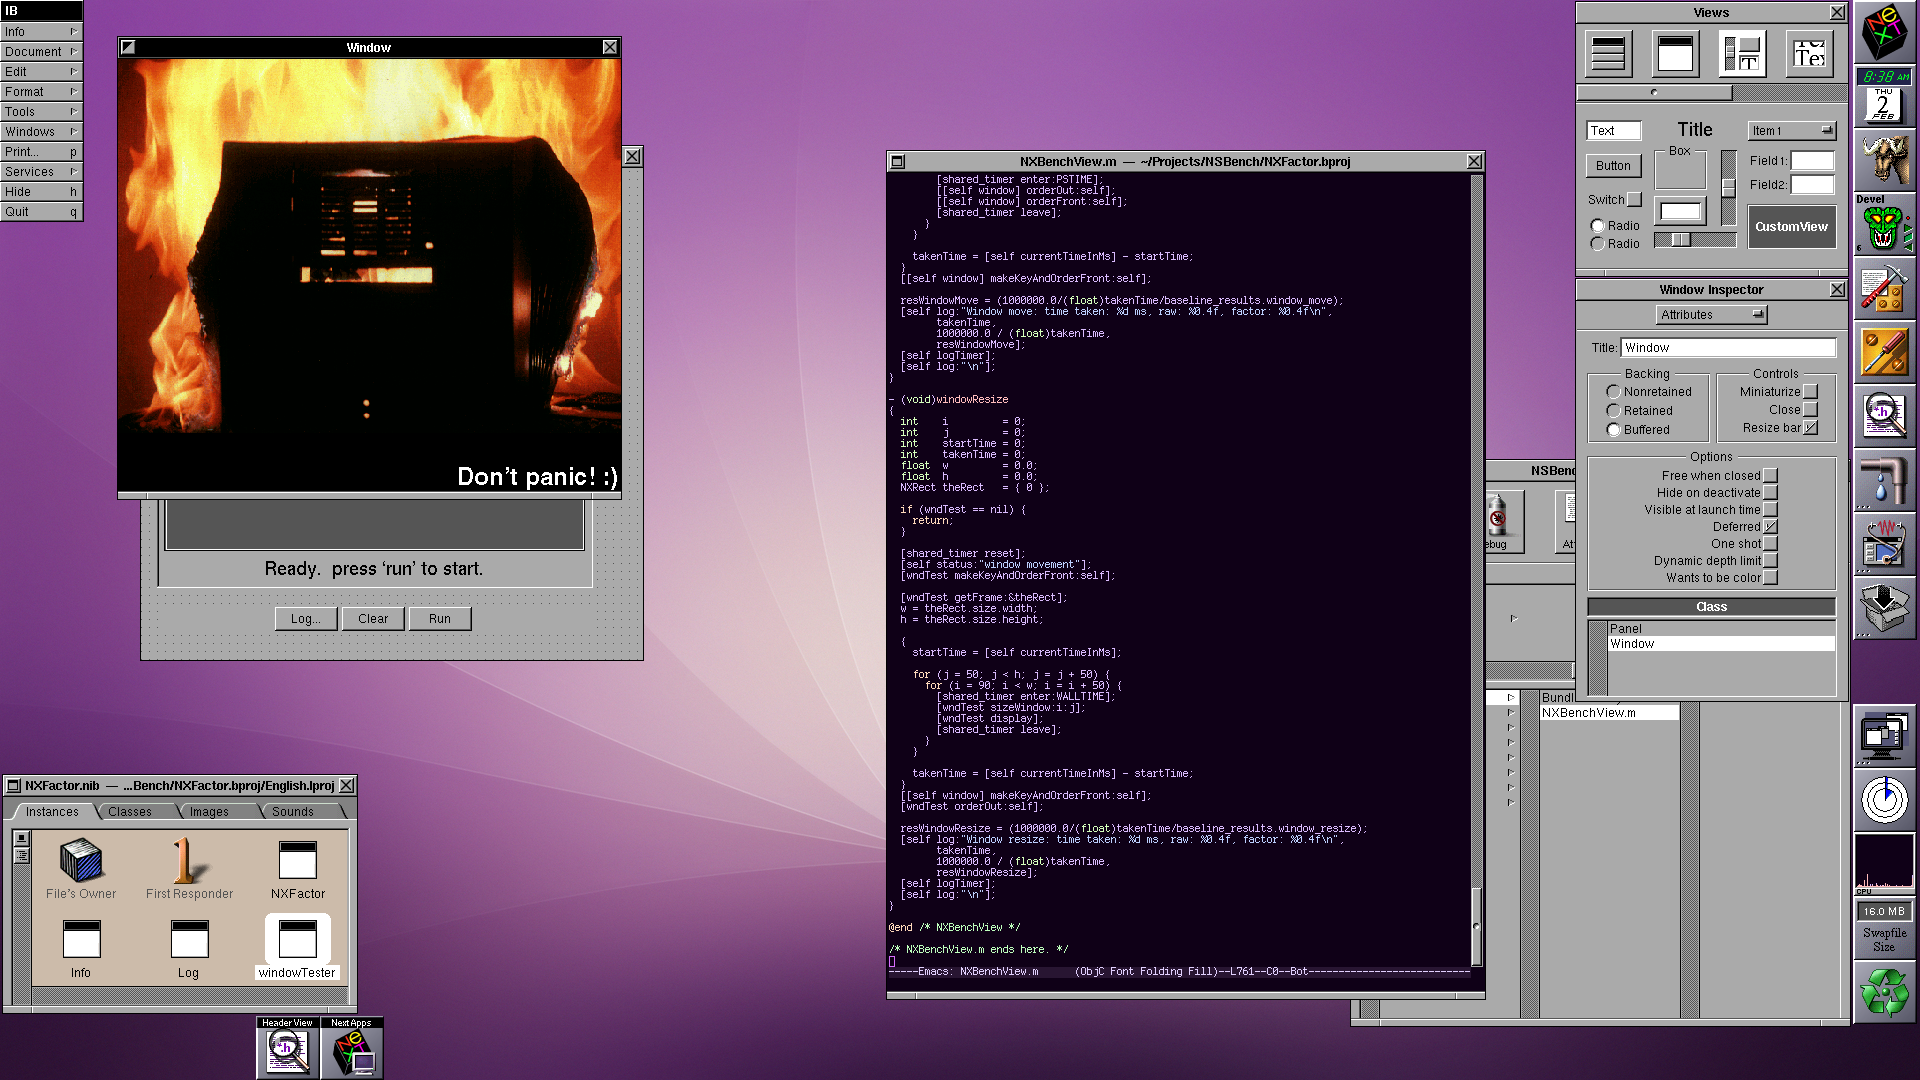Open the File's Owner cube icon
1920x1080 pixels.
click(81, 860)
